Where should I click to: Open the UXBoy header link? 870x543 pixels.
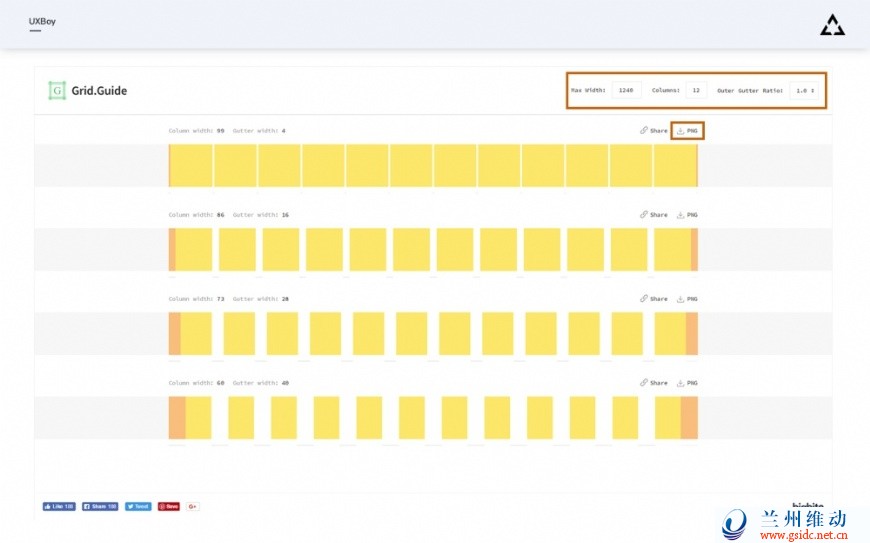point(42,21)
